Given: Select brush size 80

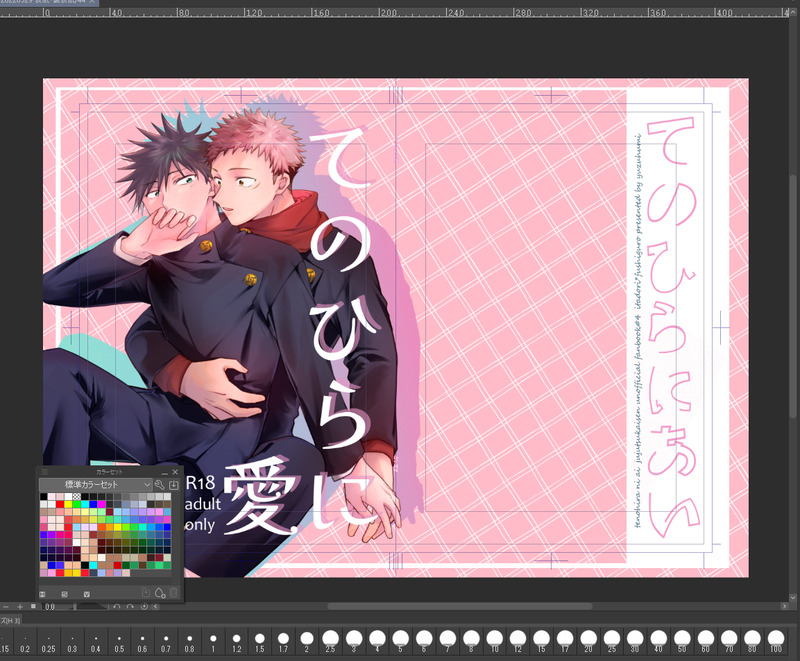Looking at the screenshot, I should (753, 642).
